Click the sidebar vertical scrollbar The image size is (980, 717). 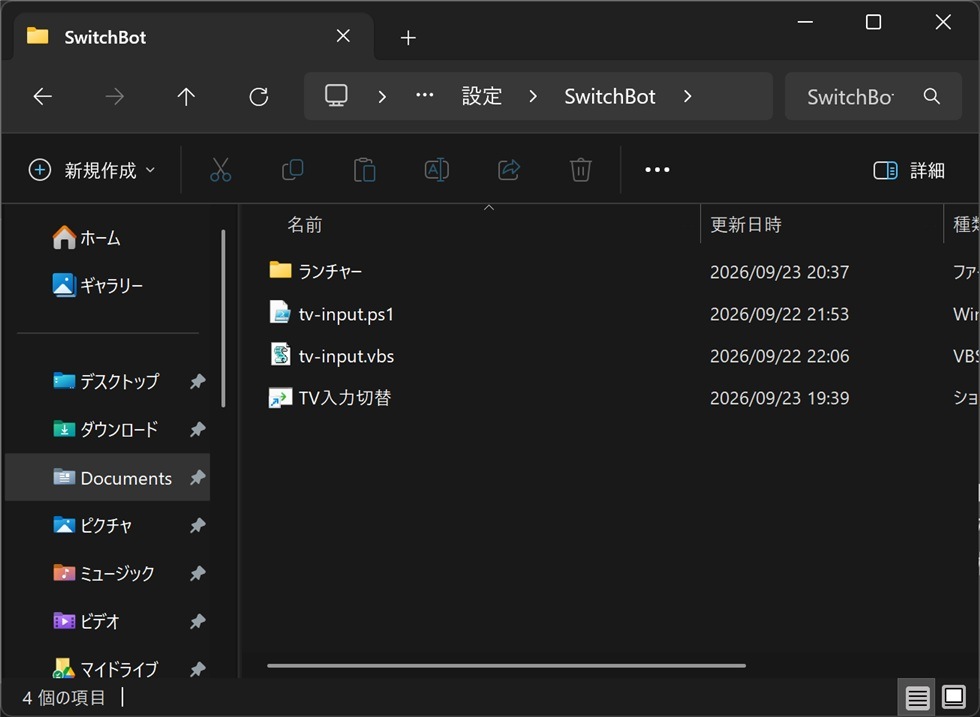pyautogui.click(x=223, y=319)
